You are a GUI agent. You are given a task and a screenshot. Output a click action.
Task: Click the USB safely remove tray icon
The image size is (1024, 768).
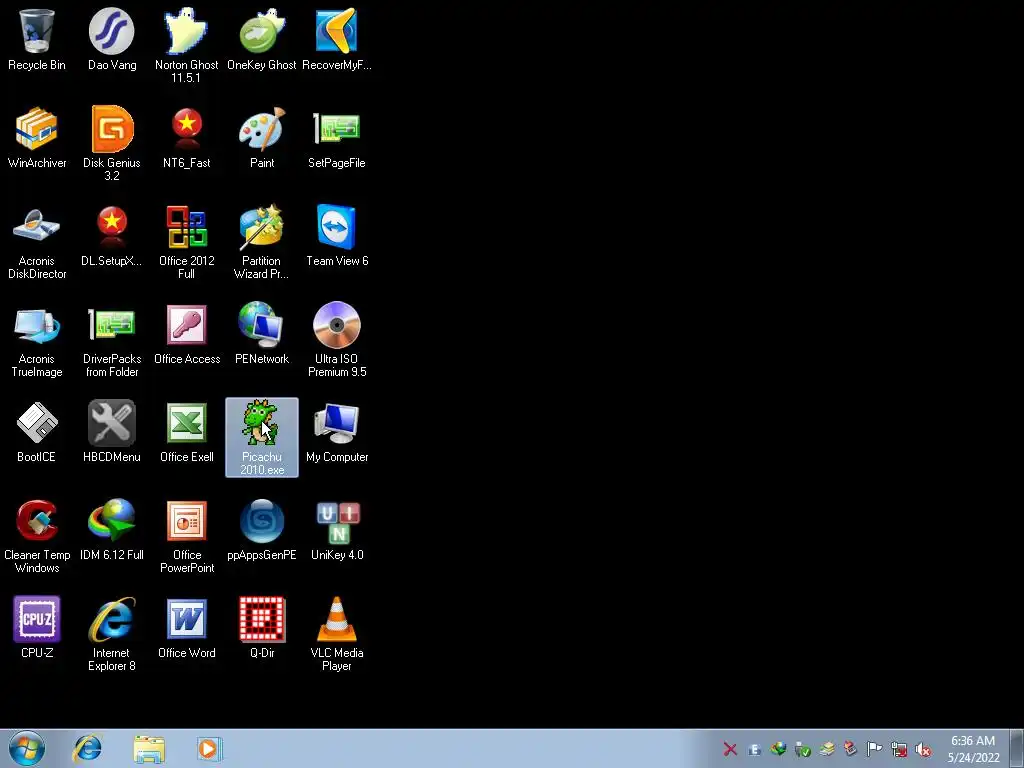[x=803, y=750]
